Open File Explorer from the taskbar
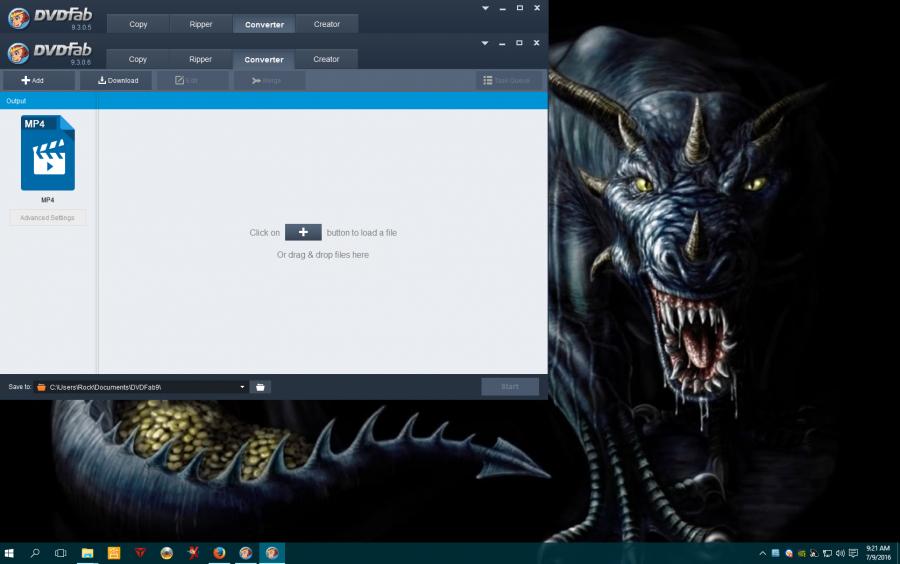The image size is (900, 564). [88, 553]
